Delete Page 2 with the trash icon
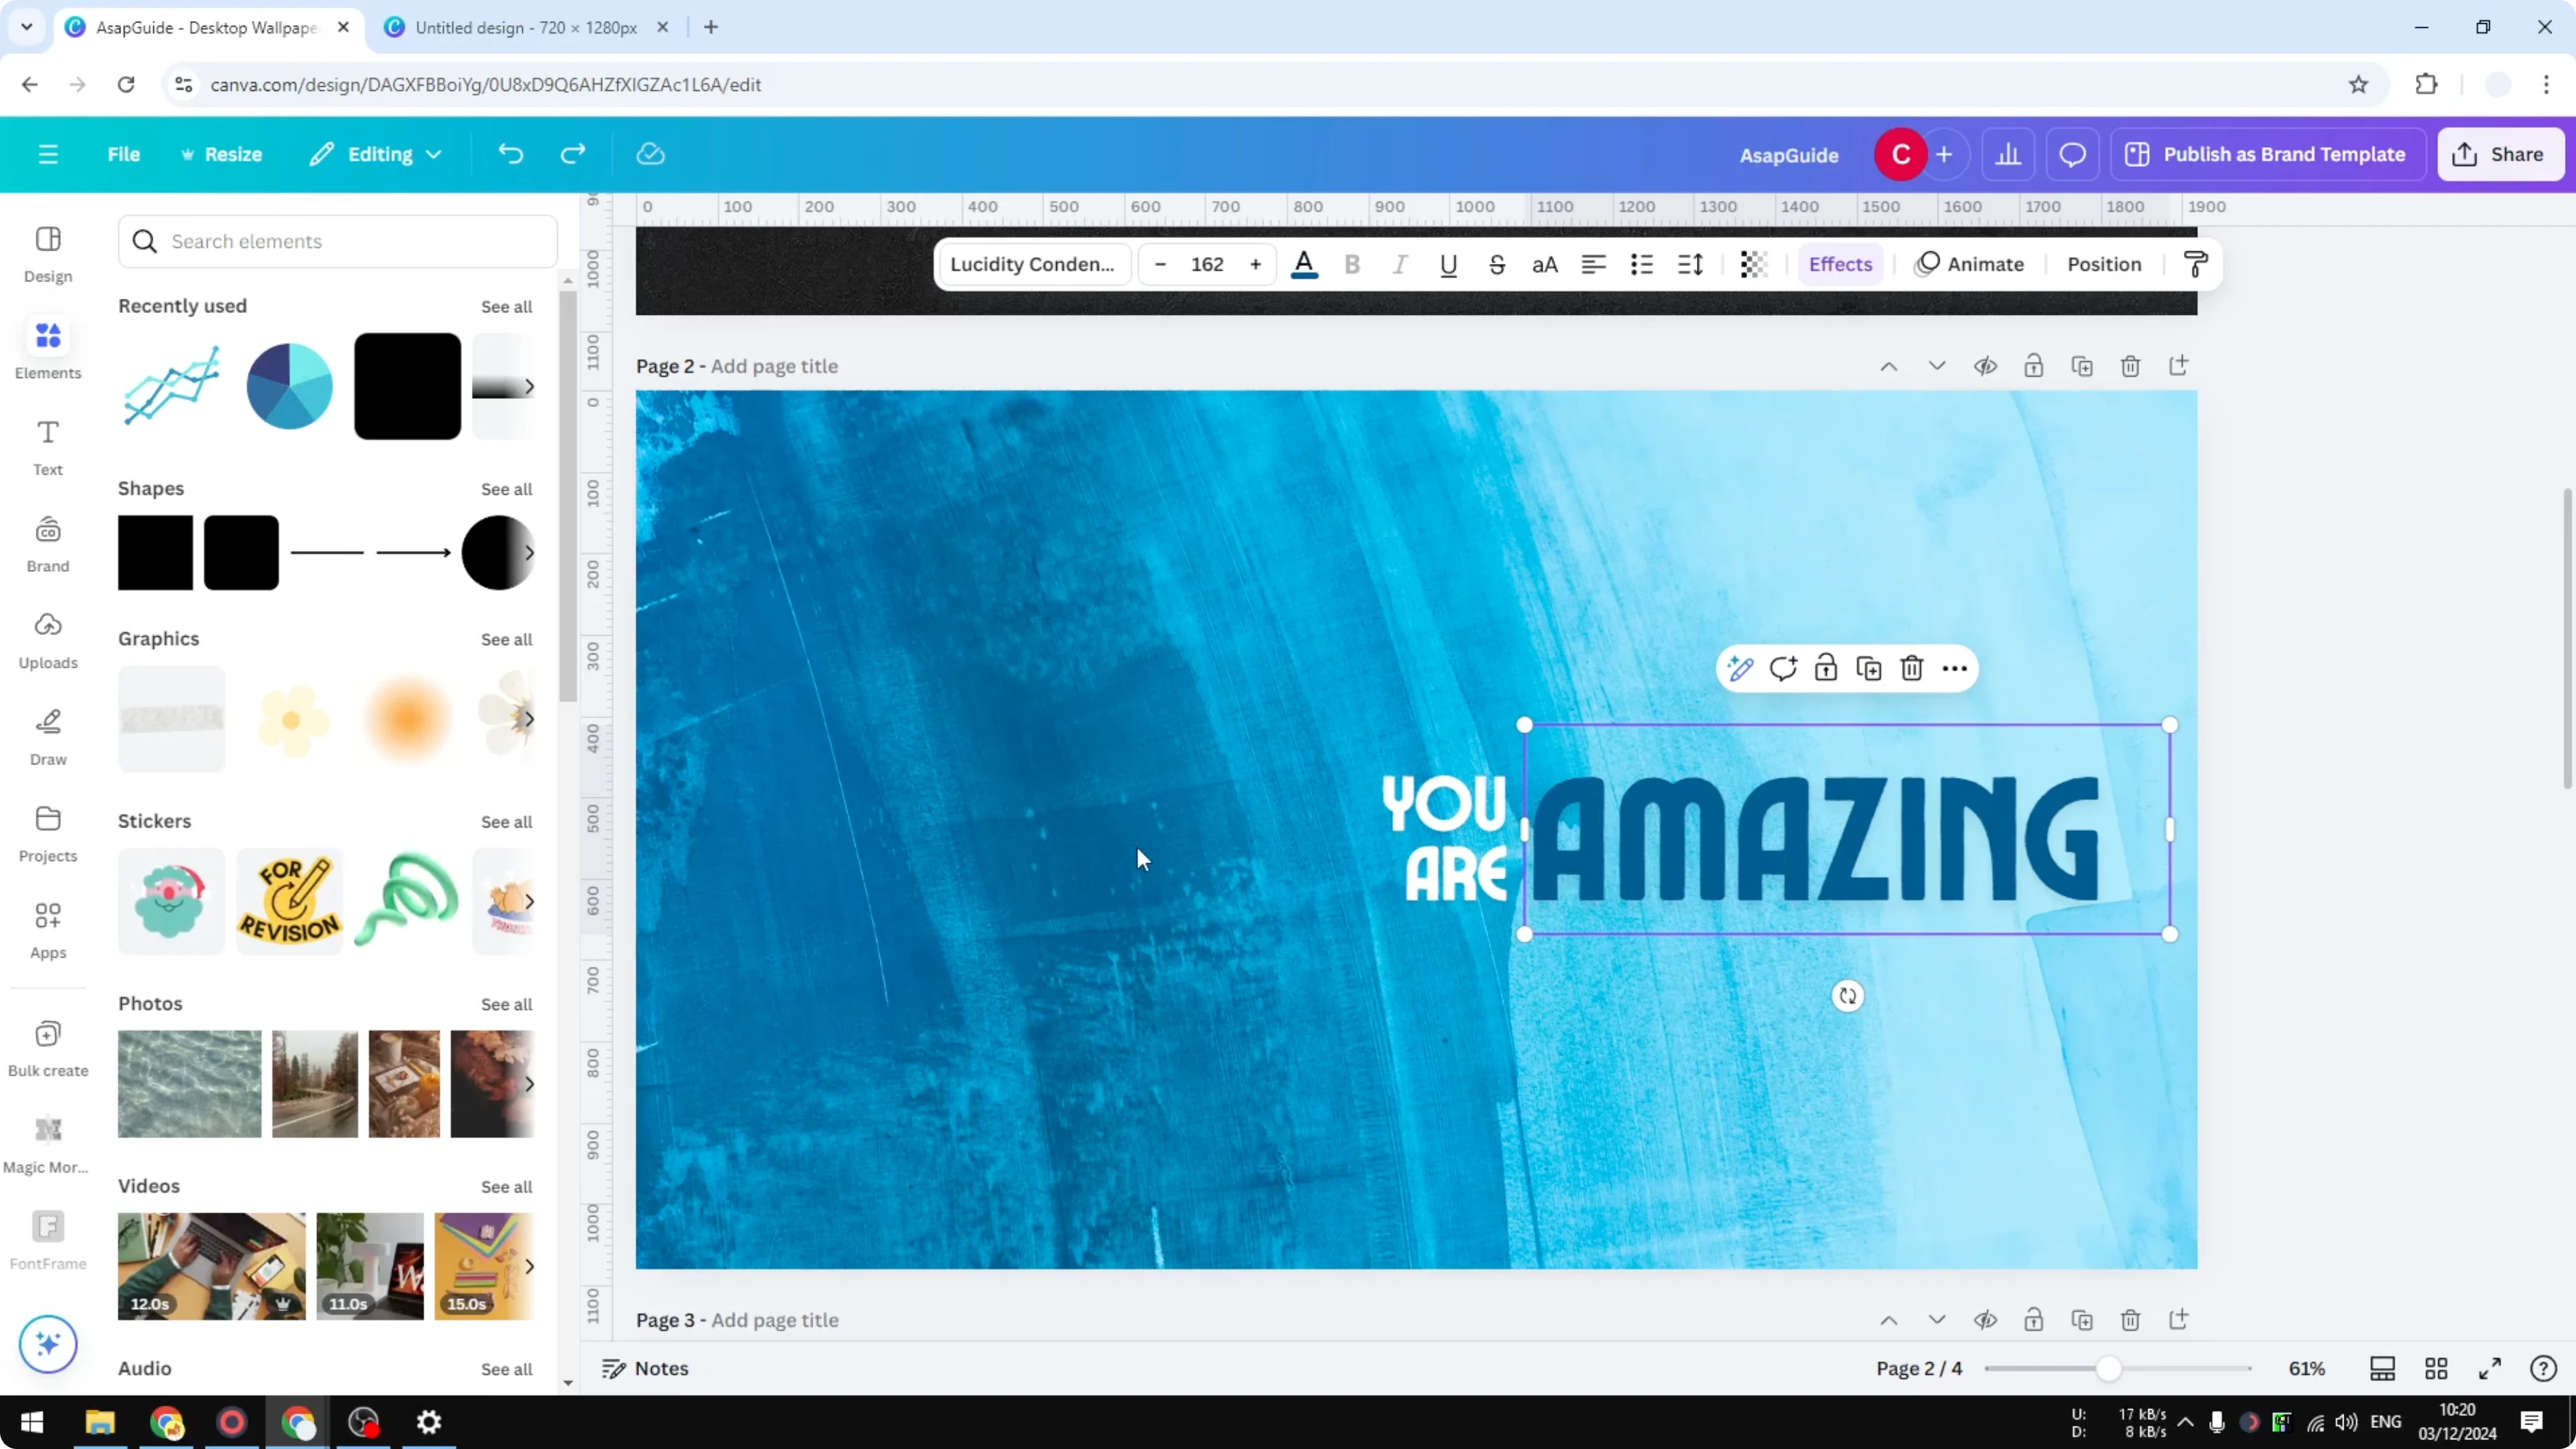This screenshot has height=1449, width=2576. [2130, 366]
